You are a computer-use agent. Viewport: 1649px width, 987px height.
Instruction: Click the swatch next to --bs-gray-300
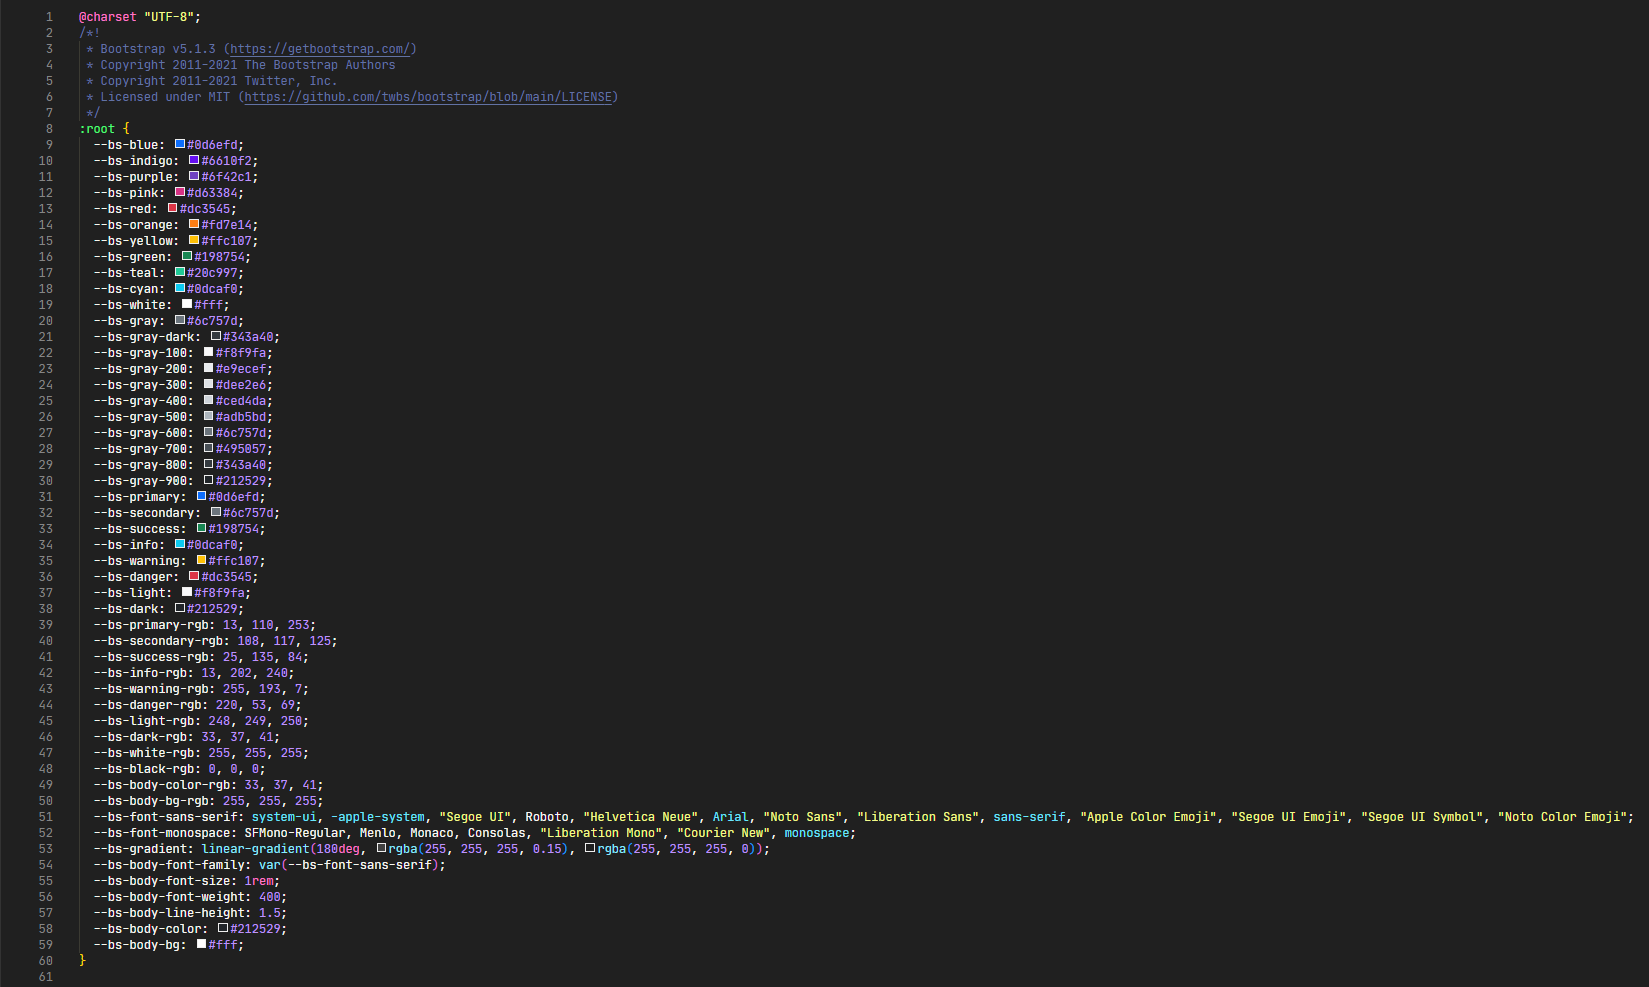click(x=209, y=384)
